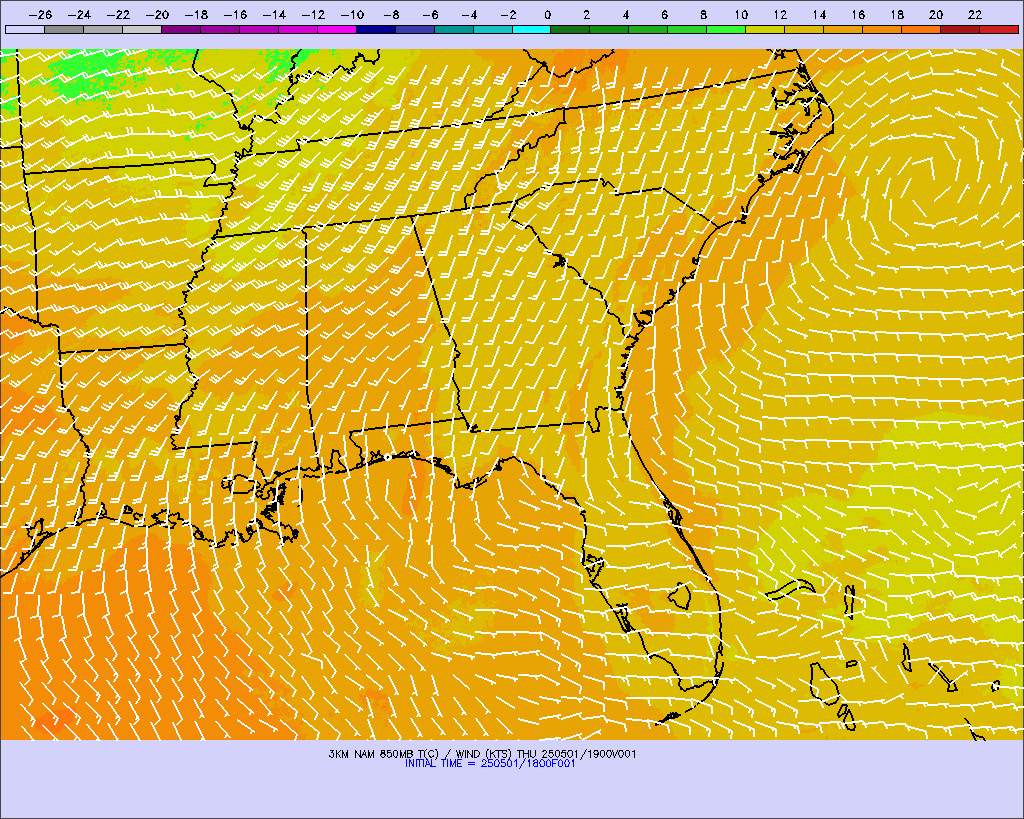Pick the magenta swatch between -14 and -12
Screen dimensions: 1024x819
point(298,29)
